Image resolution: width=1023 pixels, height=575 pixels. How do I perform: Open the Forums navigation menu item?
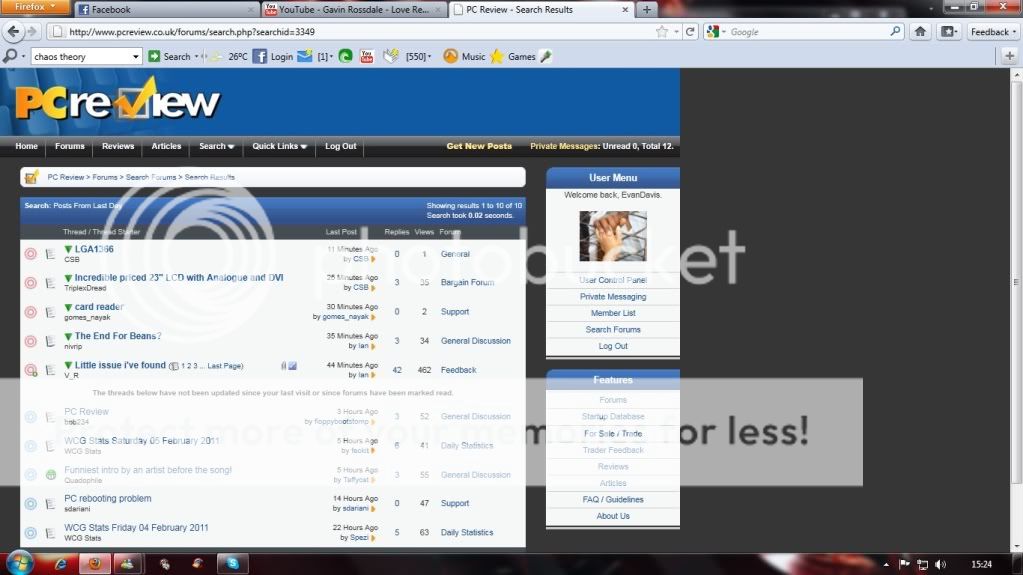coord(70,146)
